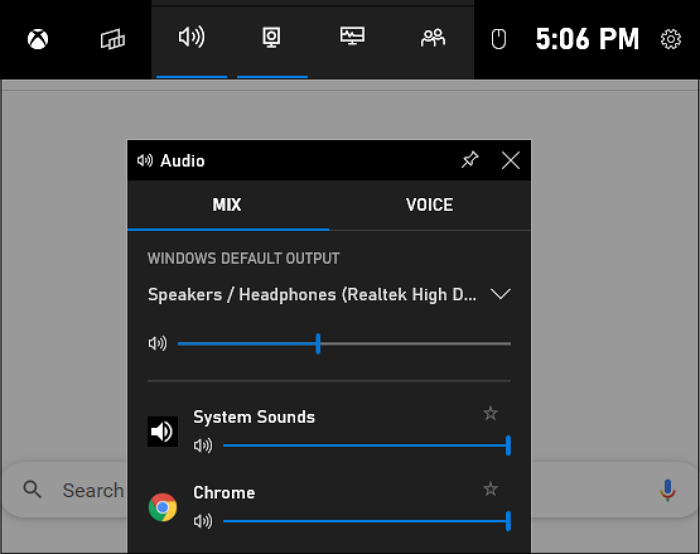700x554 pixels.
Task: Close the Audio widget
Action: click(x=510, y=160)
